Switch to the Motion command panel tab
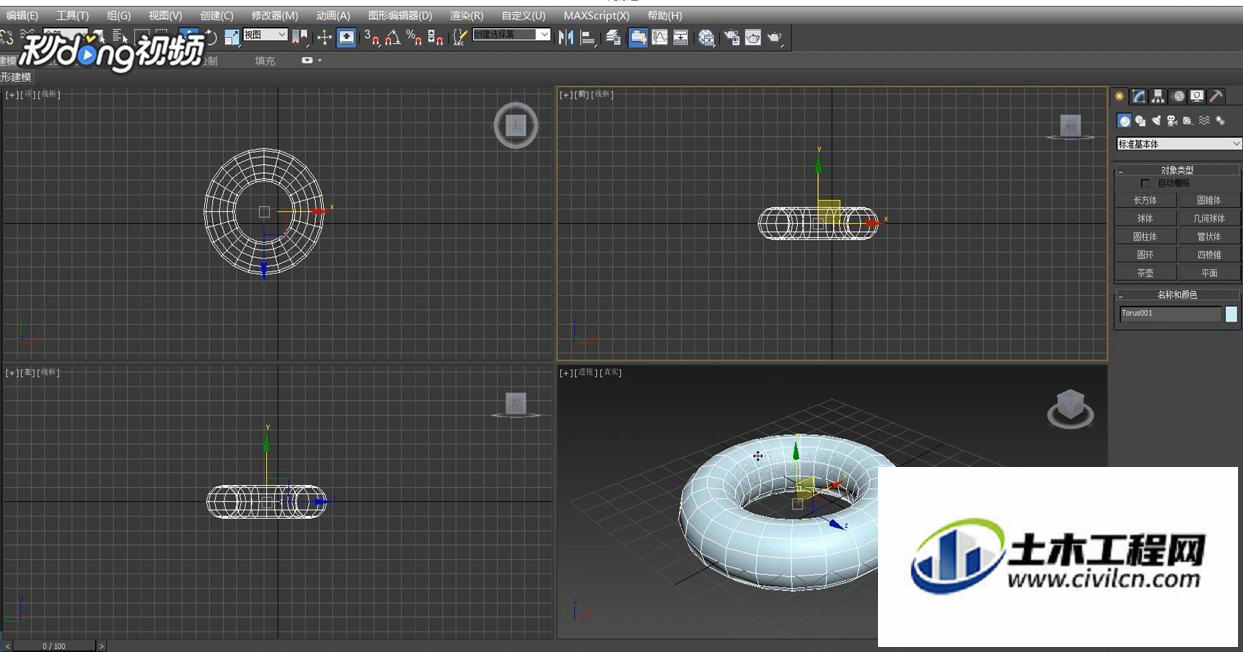The width and height of the screenshot is (1243, 652). click(x=1178, y=96)
